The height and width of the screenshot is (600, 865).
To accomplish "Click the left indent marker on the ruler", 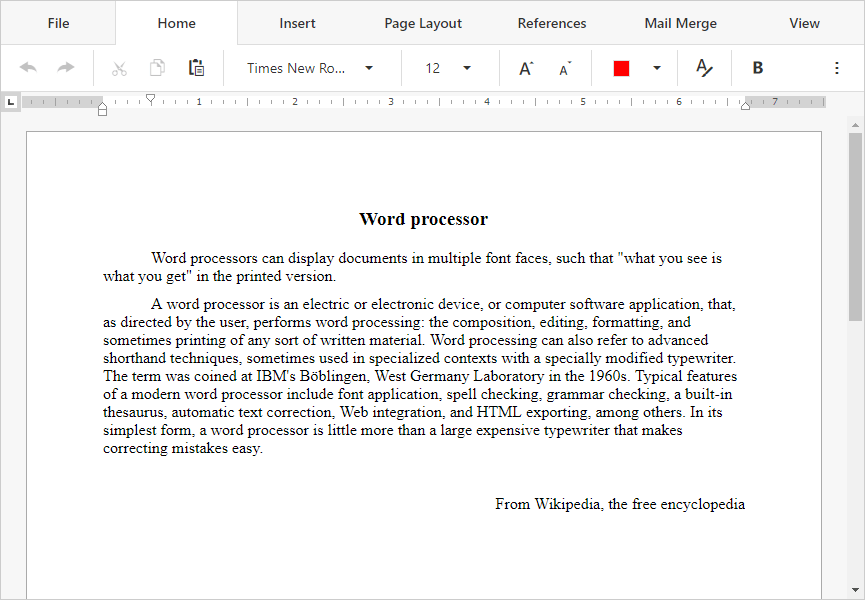I will click(102, 110).
